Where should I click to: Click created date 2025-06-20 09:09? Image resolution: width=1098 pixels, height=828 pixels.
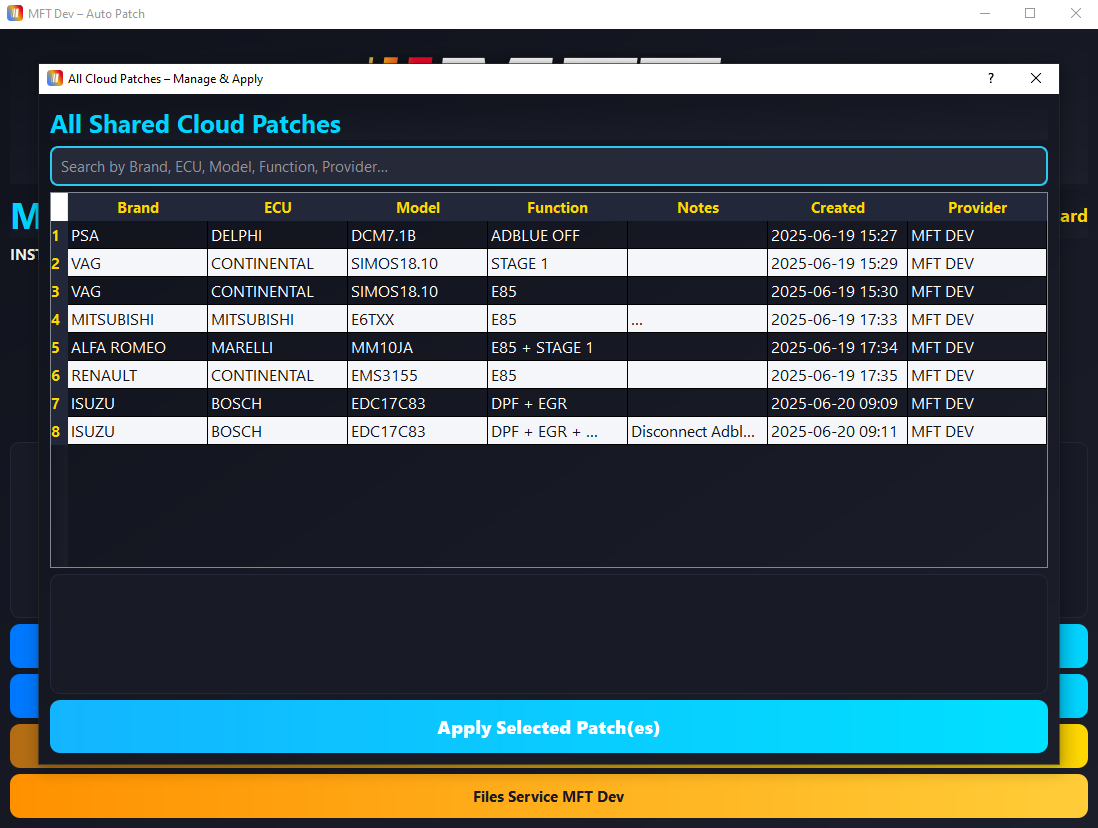[x=838, y=403]
